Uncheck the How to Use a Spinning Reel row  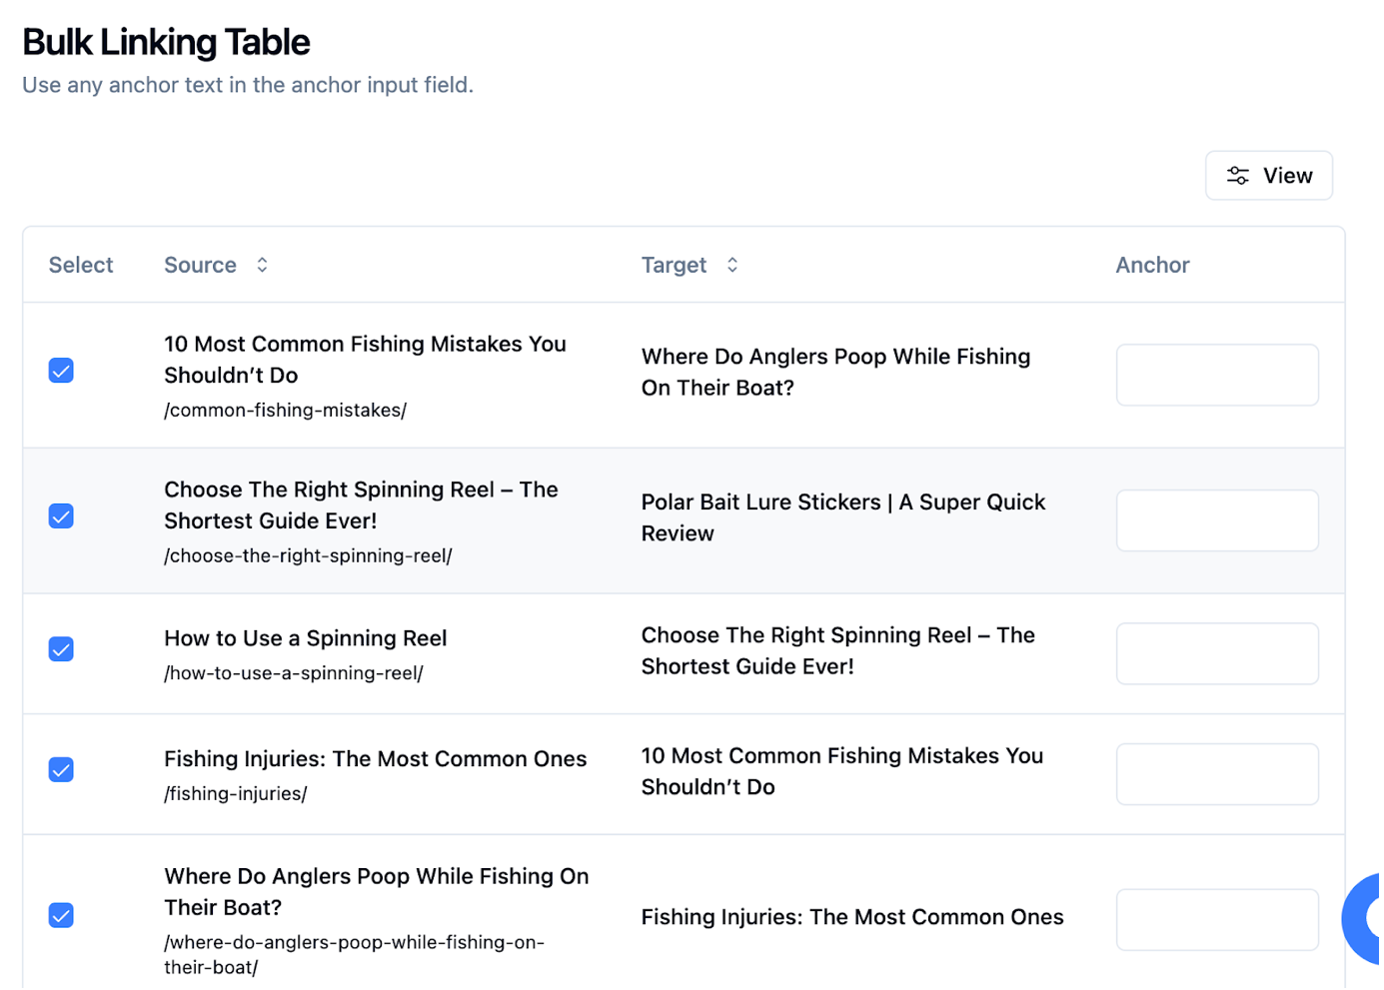coord(61,649)
